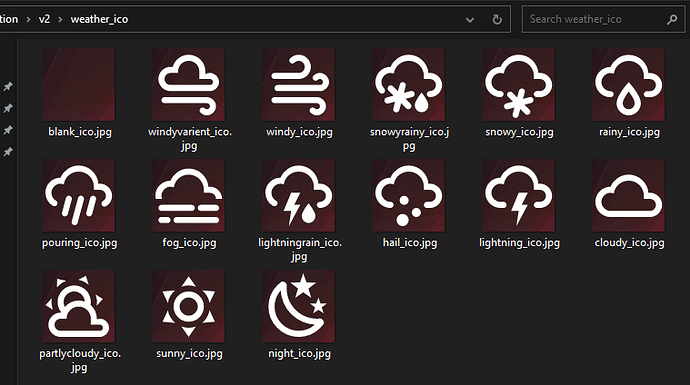The image size is (690, 385).
Task: Click the snowyrainy_ico.jpg file name
Action: click(409, 139)
